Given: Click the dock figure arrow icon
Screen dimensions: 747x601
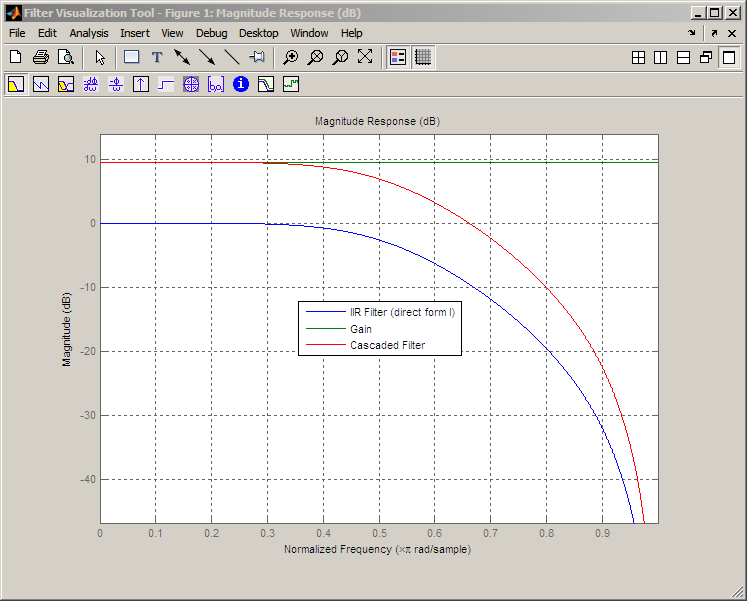Looking at the screenshot, I should tap(692, 33).
